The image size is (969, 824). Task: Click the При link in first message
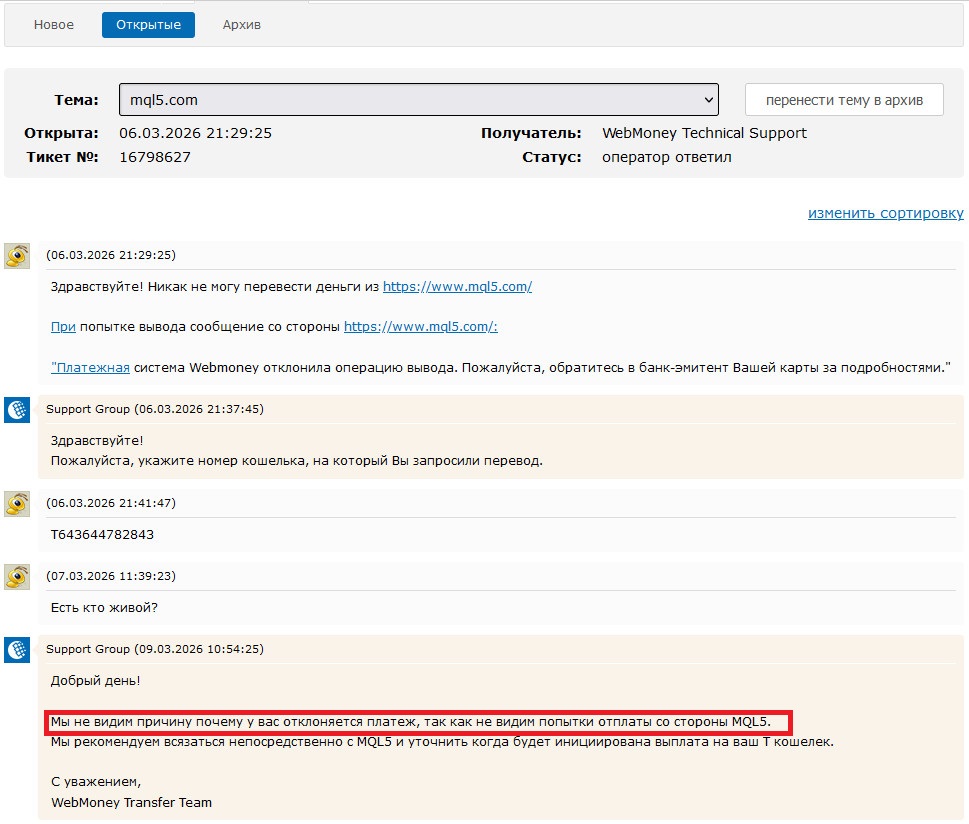coord(63,326)
